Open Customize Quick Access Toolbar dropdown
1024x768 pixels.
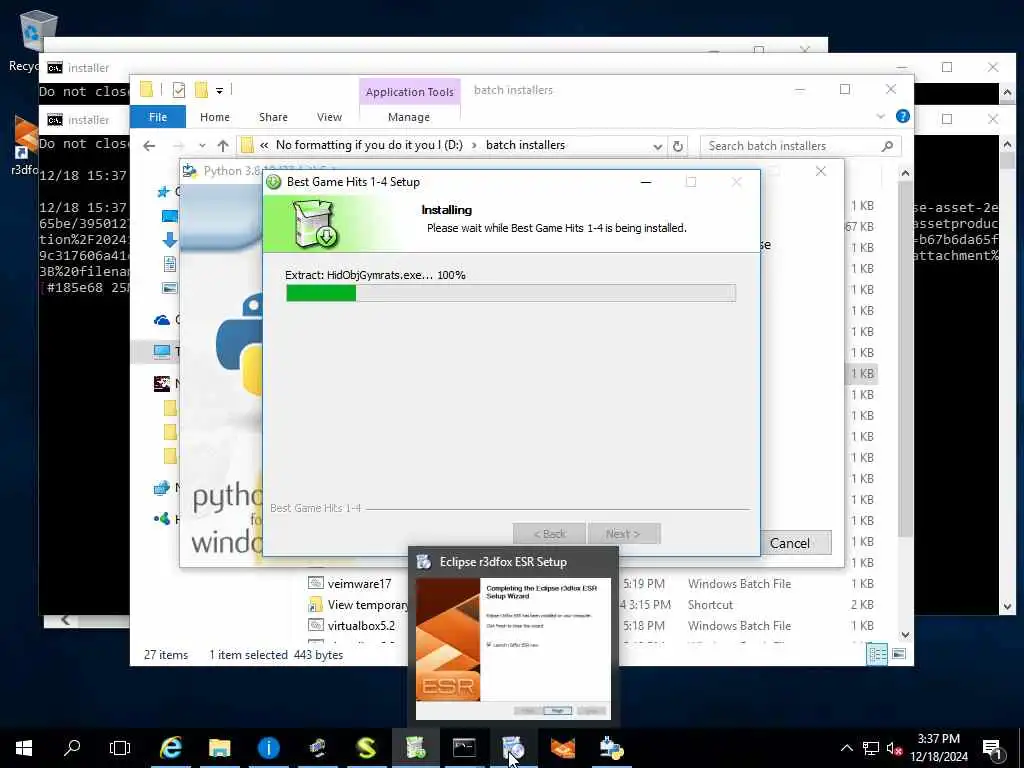pyautogui.click(x=219, y=90)
